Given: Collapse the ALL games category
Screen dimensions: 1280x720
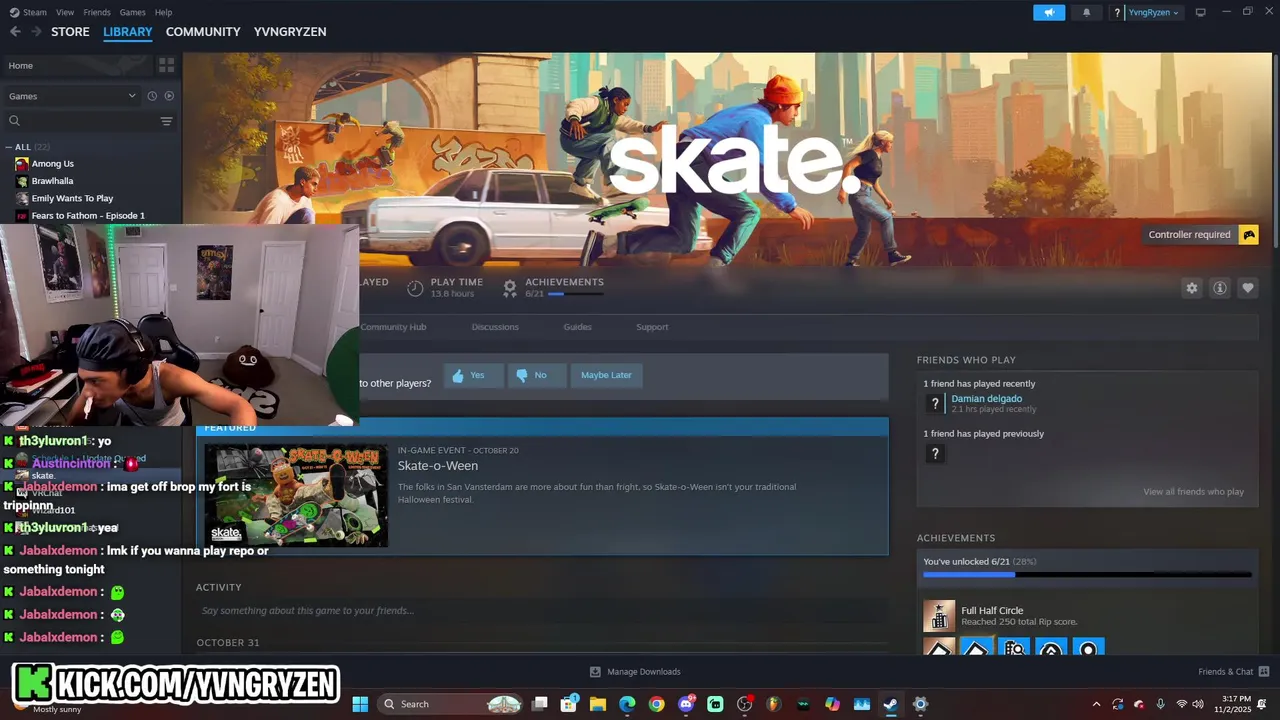Looking at the screenshot, I should 9,147.
